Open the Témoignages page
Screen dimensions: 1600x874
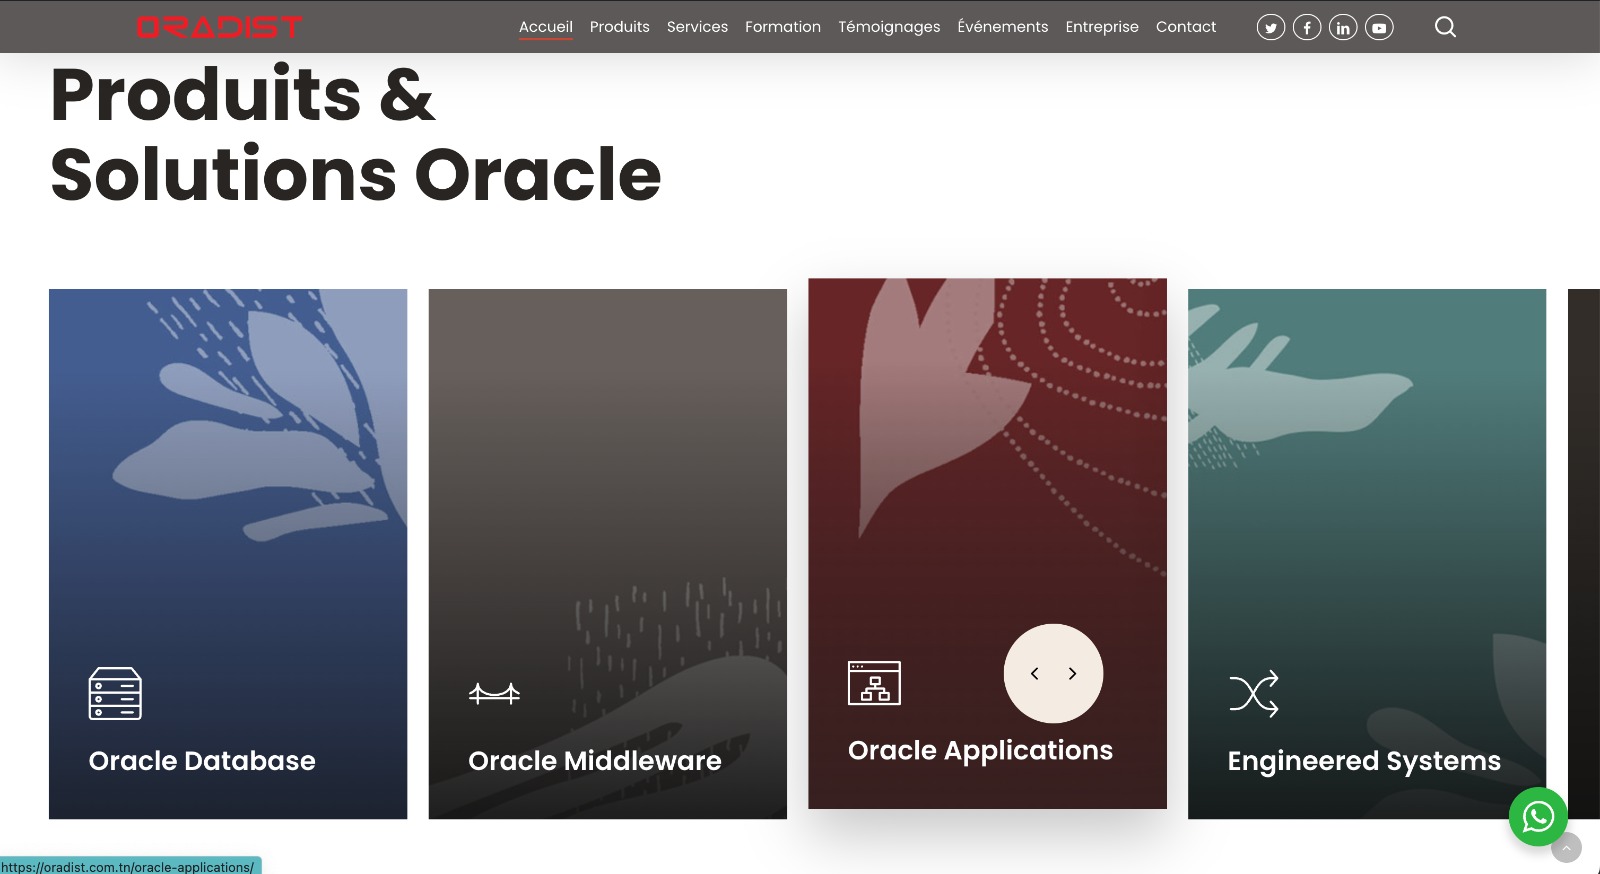point(889,27)
